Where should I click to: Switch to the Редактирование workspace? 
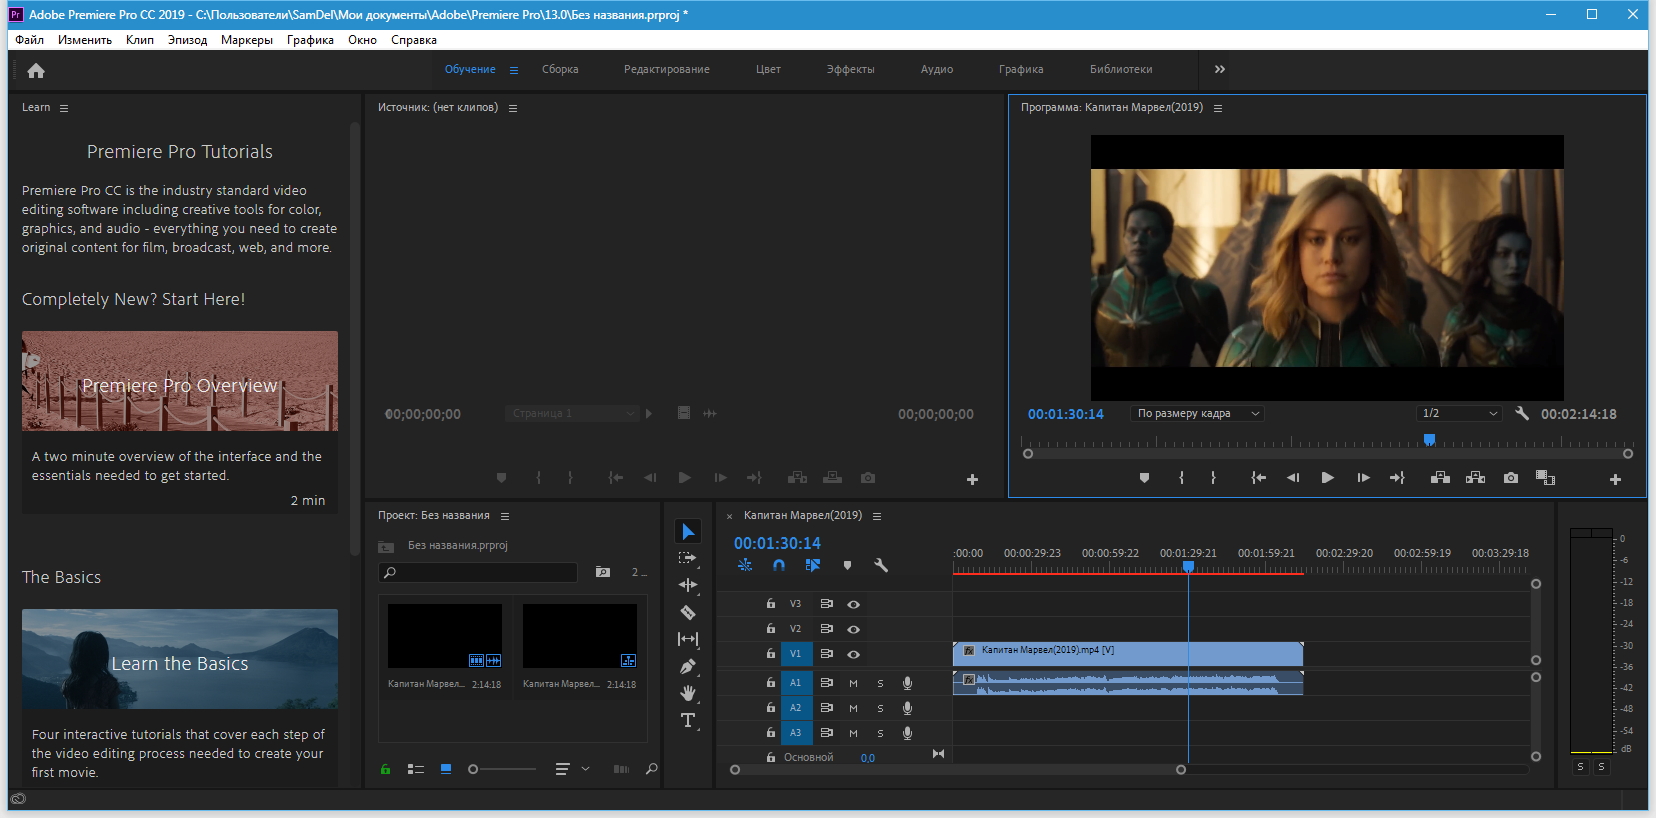[667, 69]
